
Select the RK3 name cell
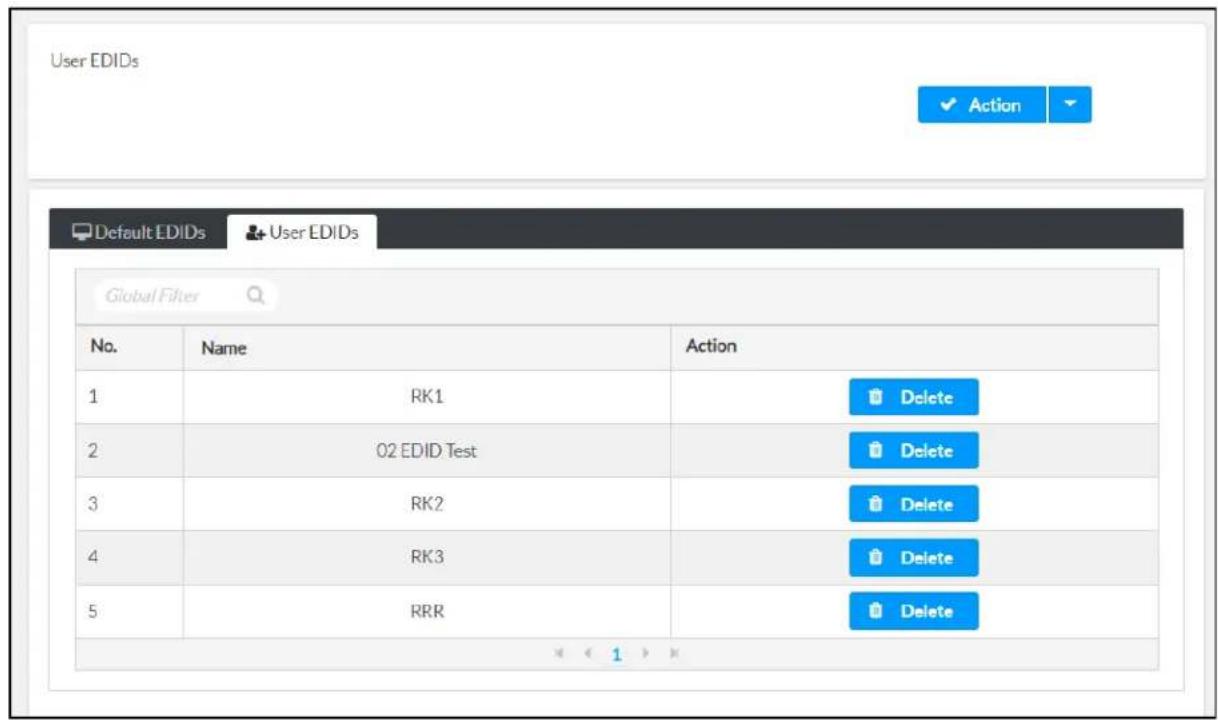tap(427, 558)
